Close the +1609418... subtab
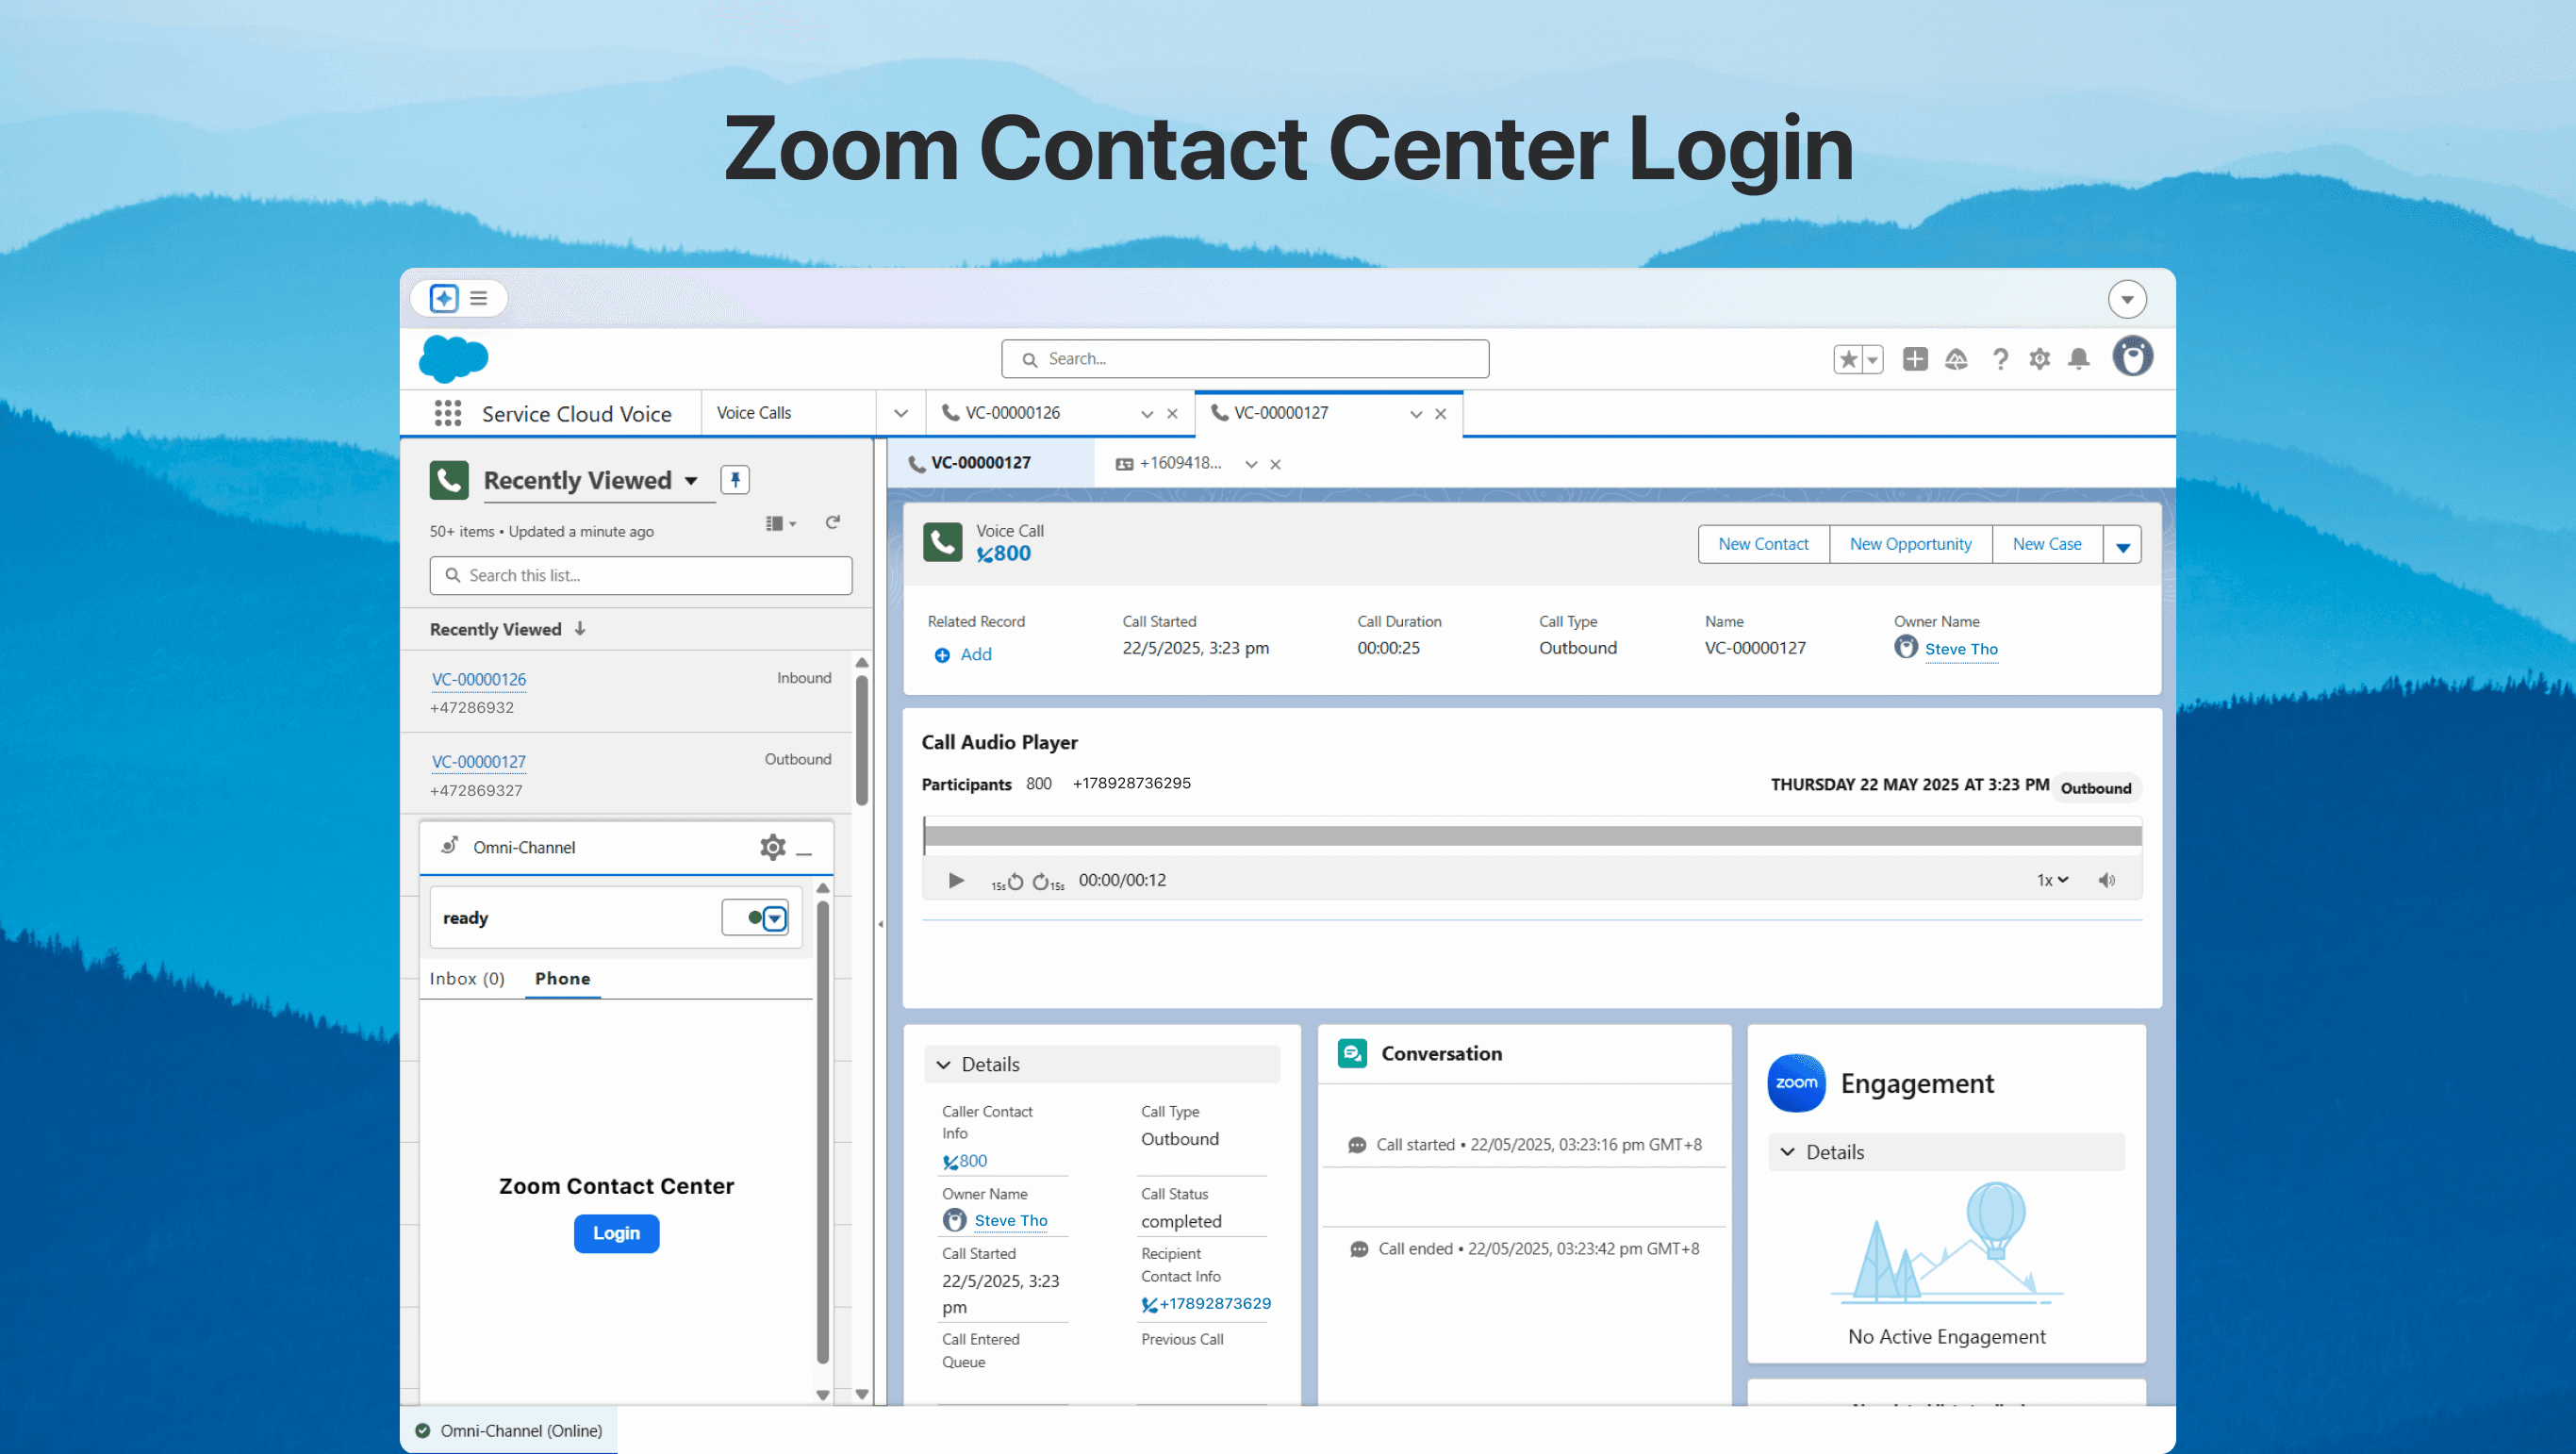2576x1454 pixels. (x=1275, y=464)
